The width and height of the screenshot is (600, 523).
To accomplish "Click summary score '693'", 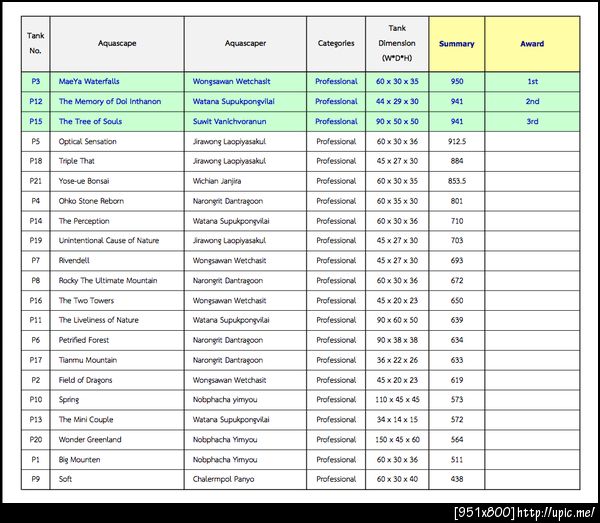I will point(457,261).
